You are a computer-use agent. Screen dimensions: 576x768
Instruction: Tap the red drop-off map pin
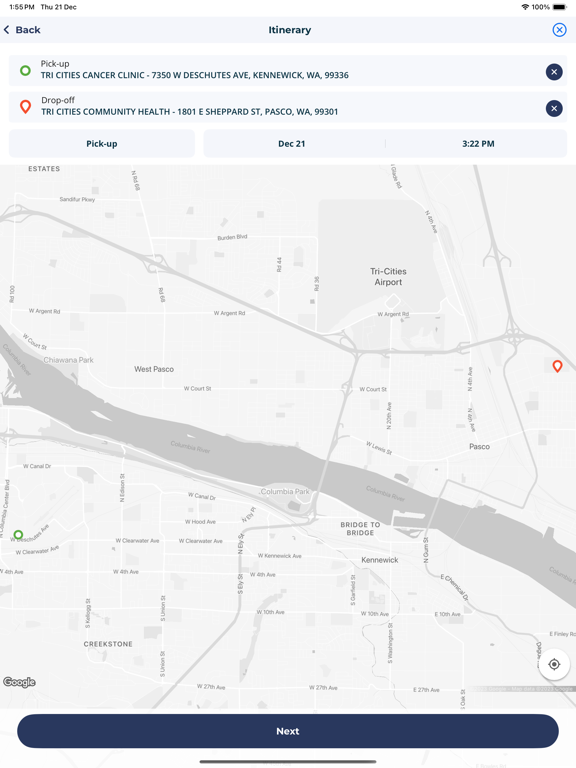(557, 366)
